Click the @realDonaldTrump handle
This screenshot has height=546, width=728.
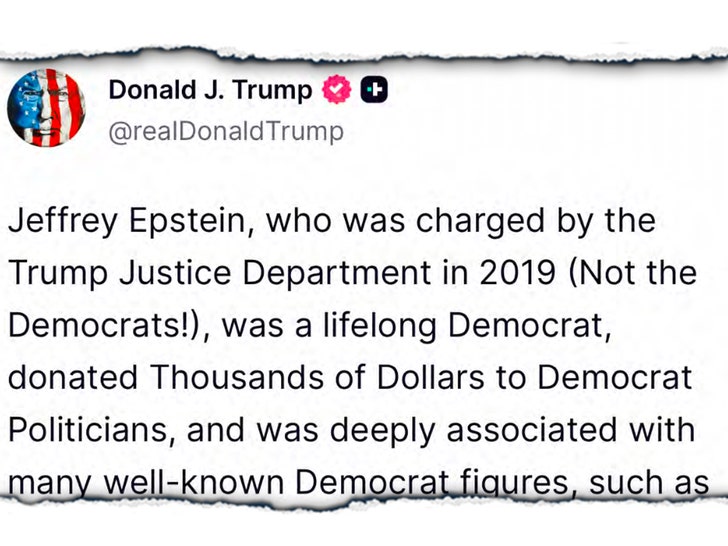click(225, 131)
